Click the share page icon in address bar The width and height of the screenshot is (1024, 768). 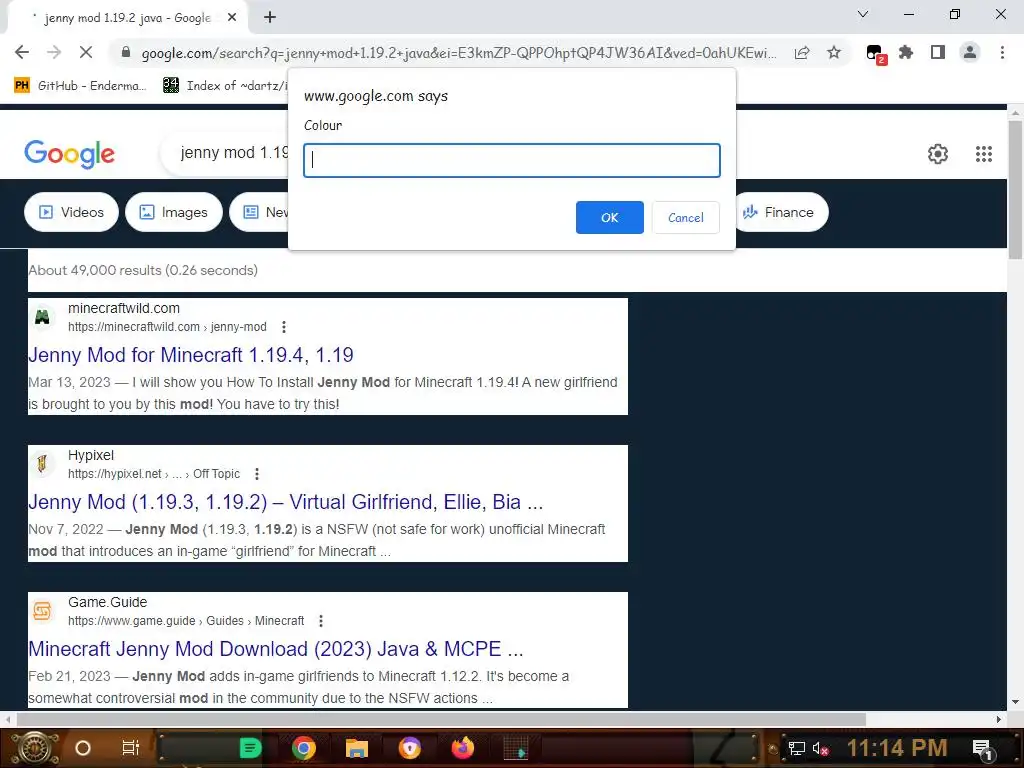(802, 52)
